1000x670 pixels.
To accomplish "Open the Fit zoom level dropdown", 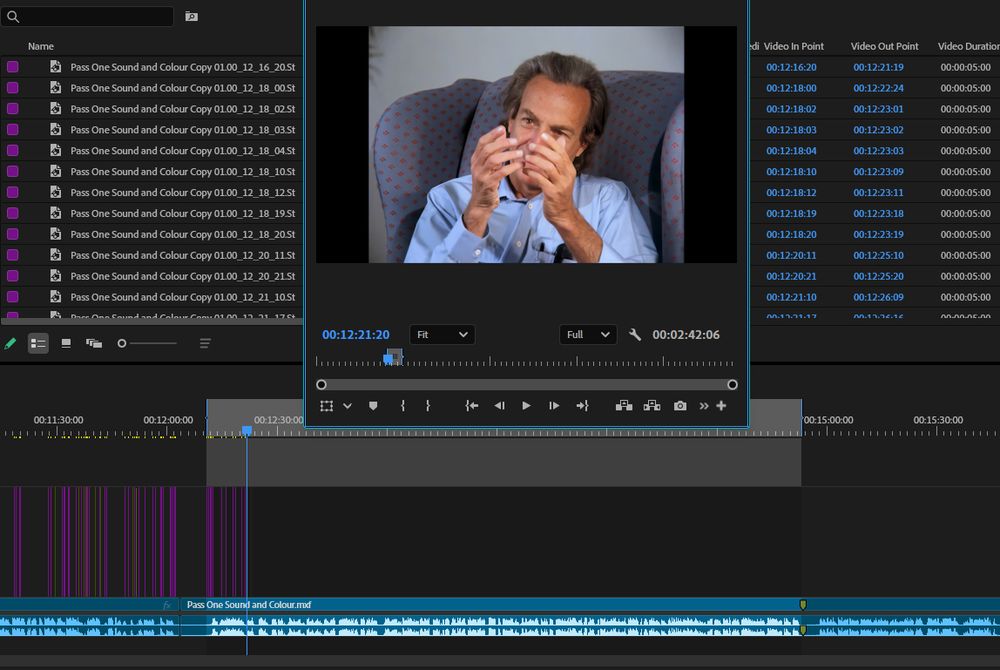I will pos(442,335).
